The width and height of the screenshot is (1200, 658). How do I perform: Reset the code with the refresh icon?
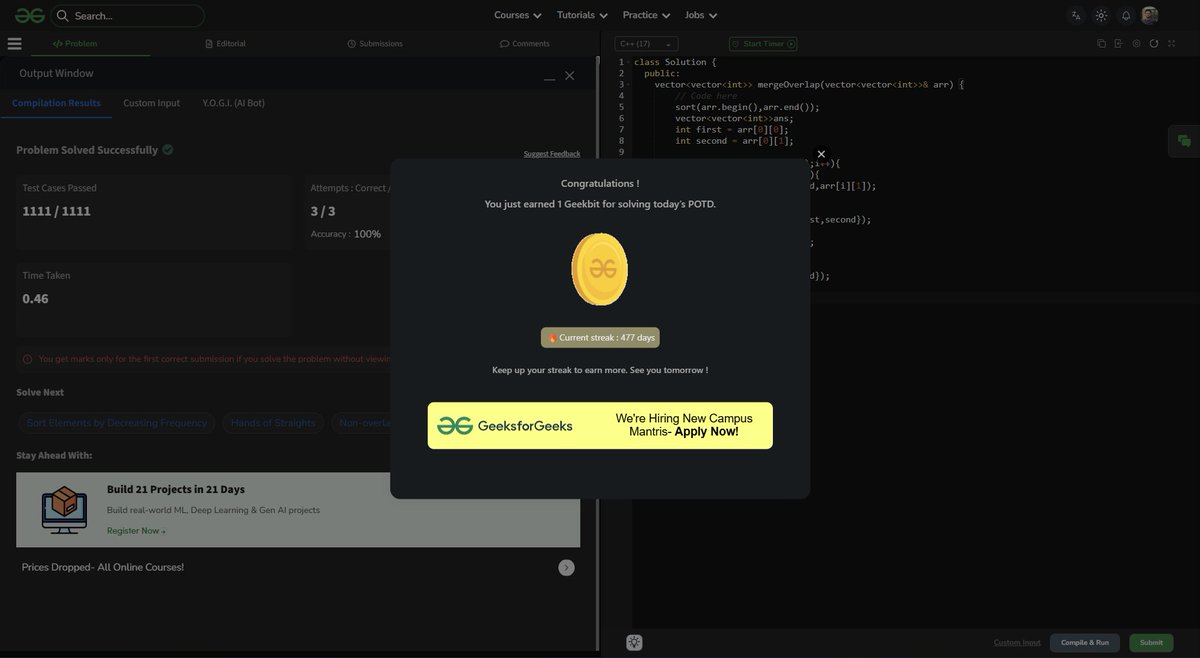point(1154,44)
